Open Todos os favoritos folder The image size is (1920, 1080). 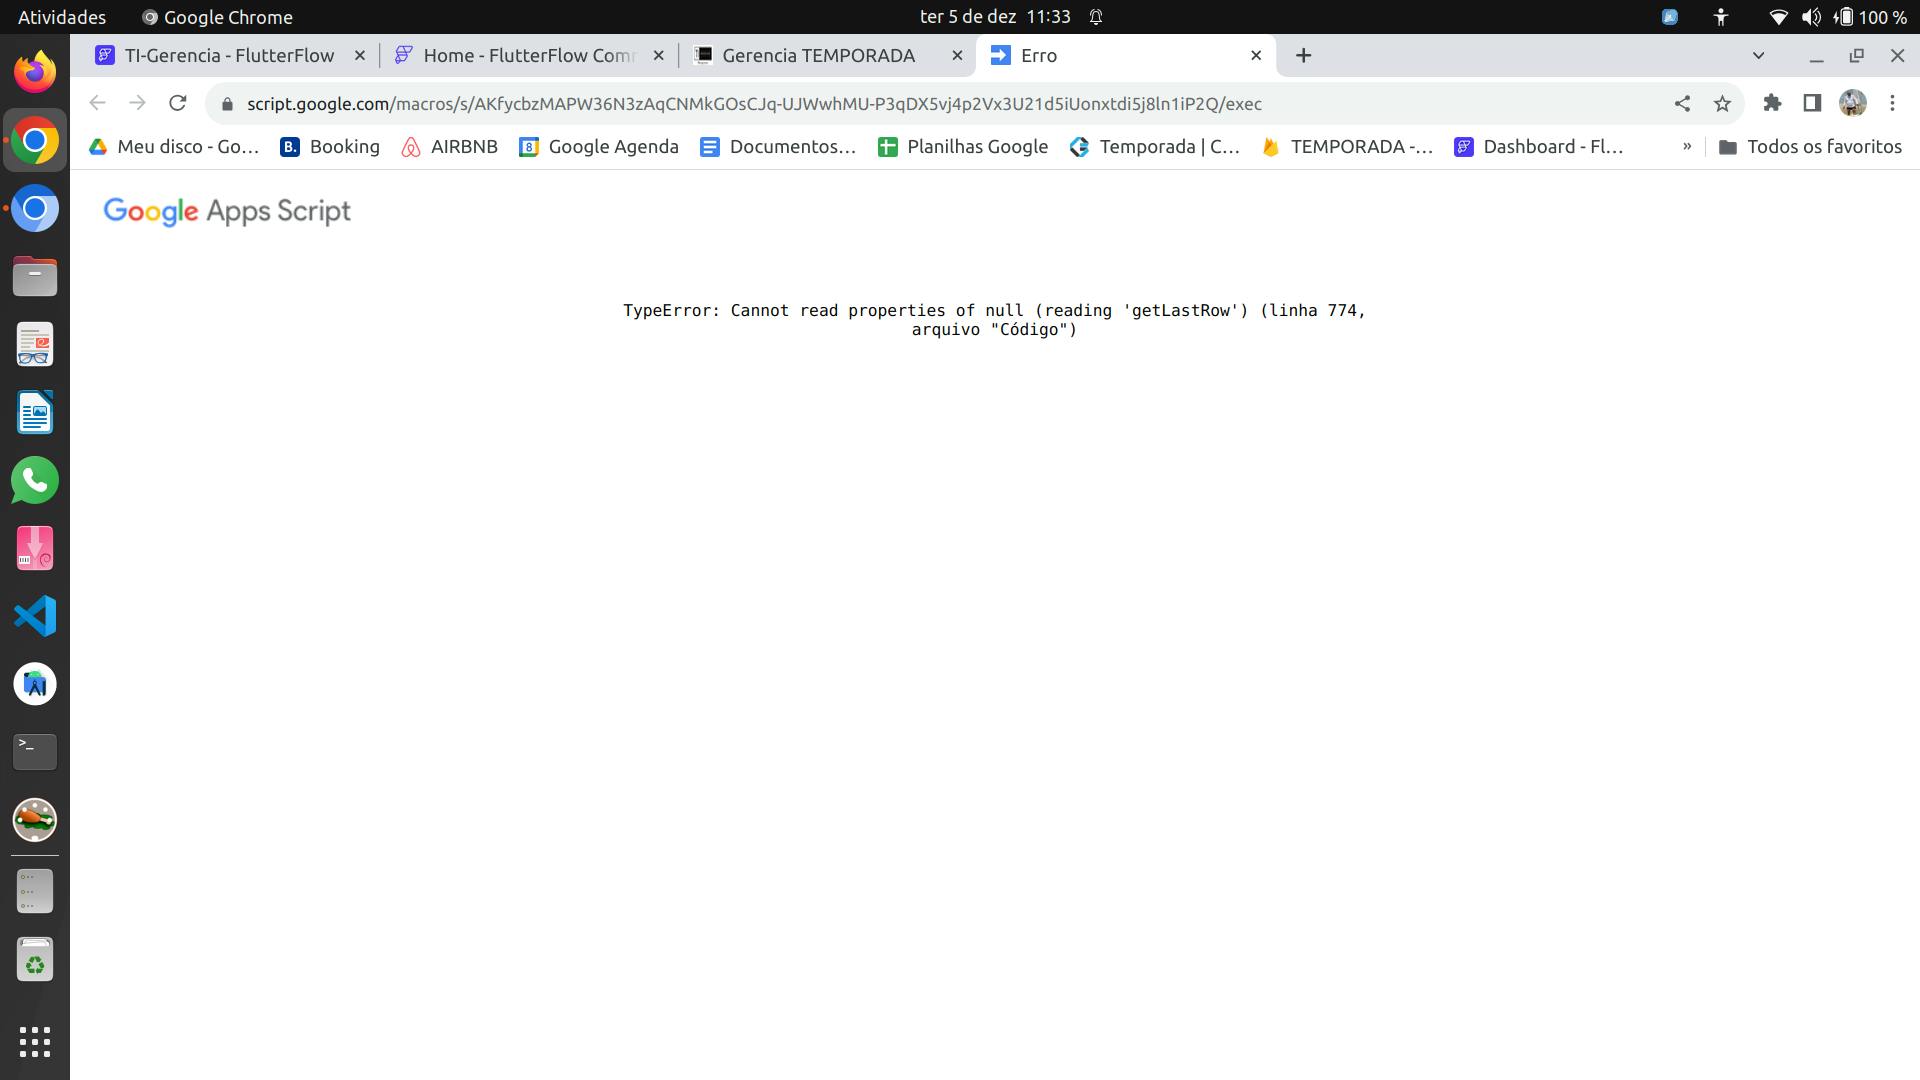point(1810,147)
